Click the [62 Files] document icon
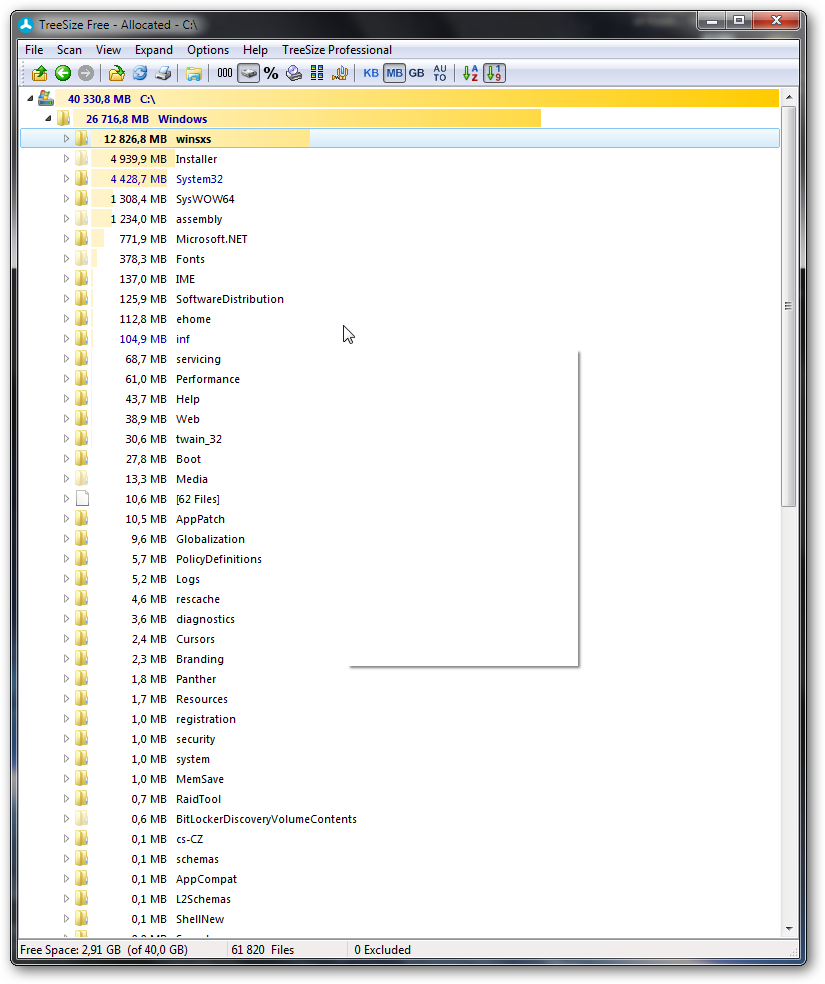The width and height of the screenshot is (825, 984). pyautogui.click(x=82, y=499)
